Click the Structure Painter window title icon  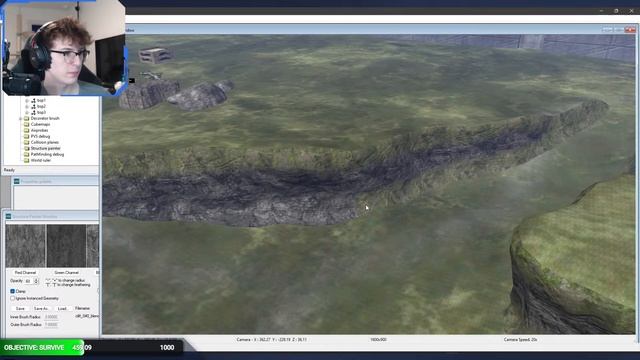(8, 216)
